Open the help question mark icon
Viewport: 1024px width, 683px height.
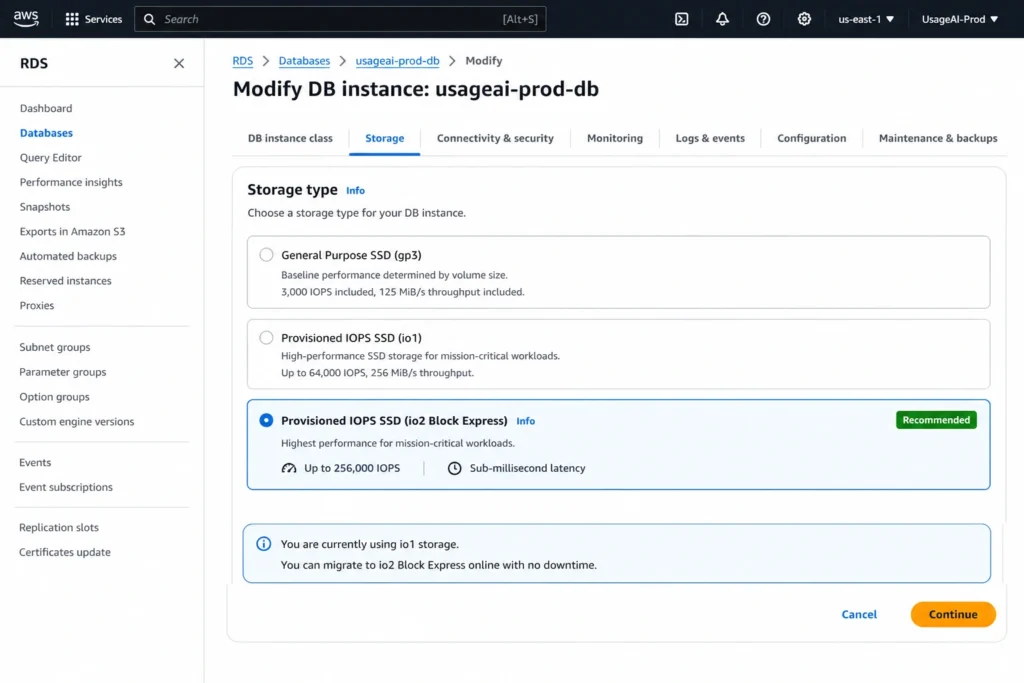pyautogui.click(x=763, y=19)
